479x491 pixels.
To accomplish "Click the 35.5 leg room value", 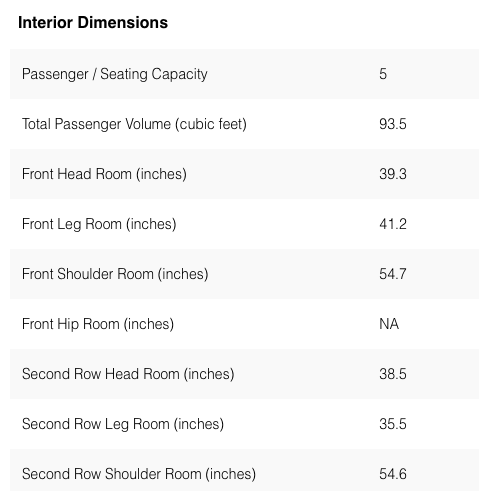I will pos(393,424).
